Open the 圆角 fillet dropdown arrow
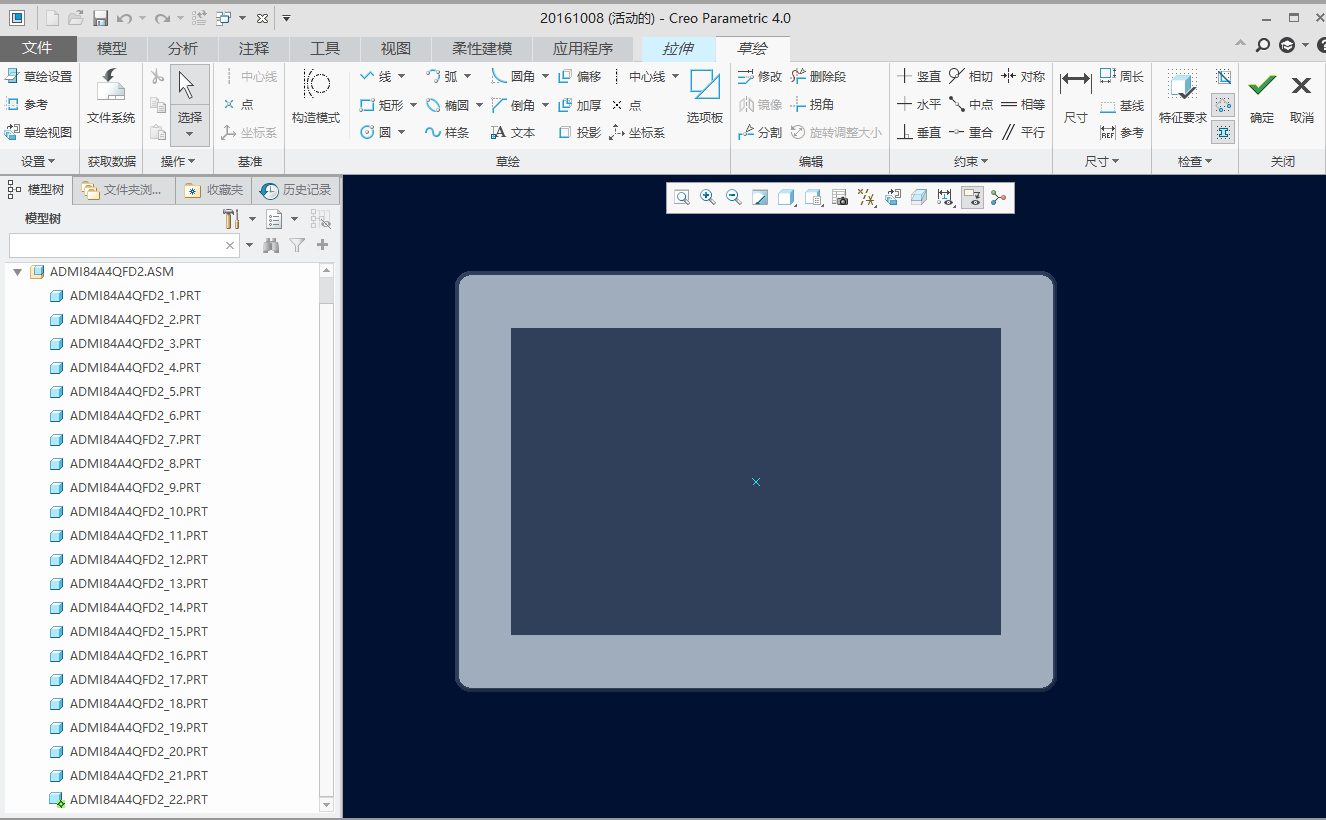This screenshot has width=1326, height=820. 545,76
